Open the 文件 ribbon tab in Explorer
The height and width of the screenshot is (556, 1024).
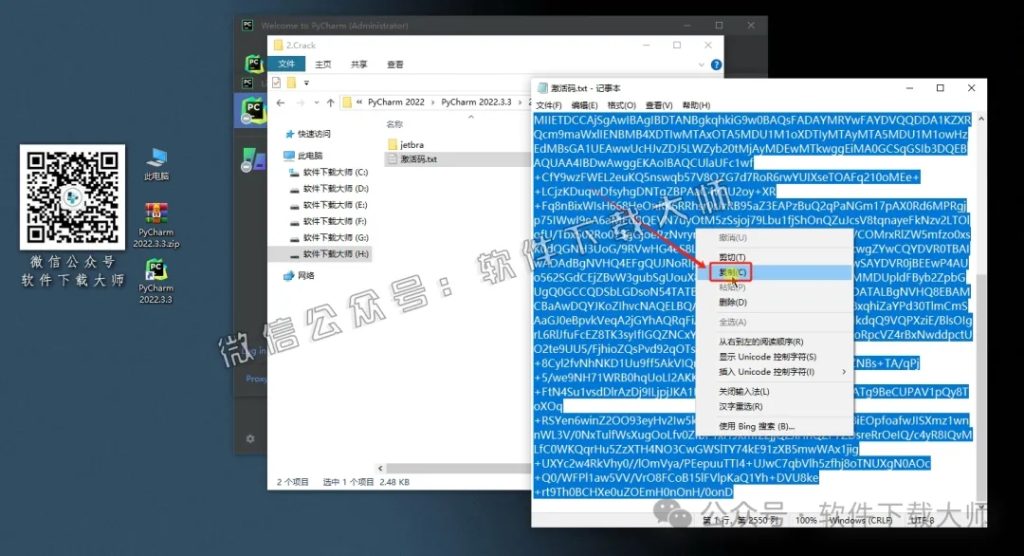286,64
